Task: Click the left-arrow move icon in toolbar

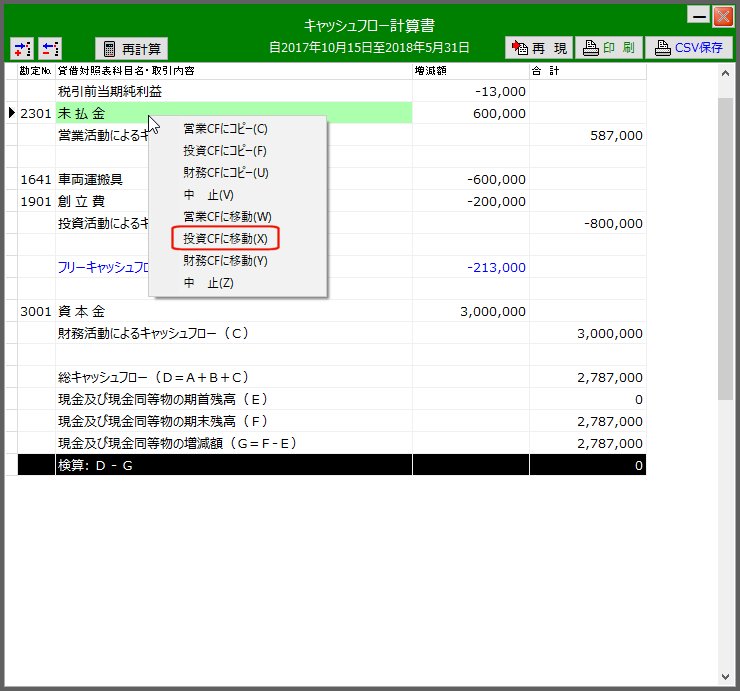Action: (x=50, y=48)
